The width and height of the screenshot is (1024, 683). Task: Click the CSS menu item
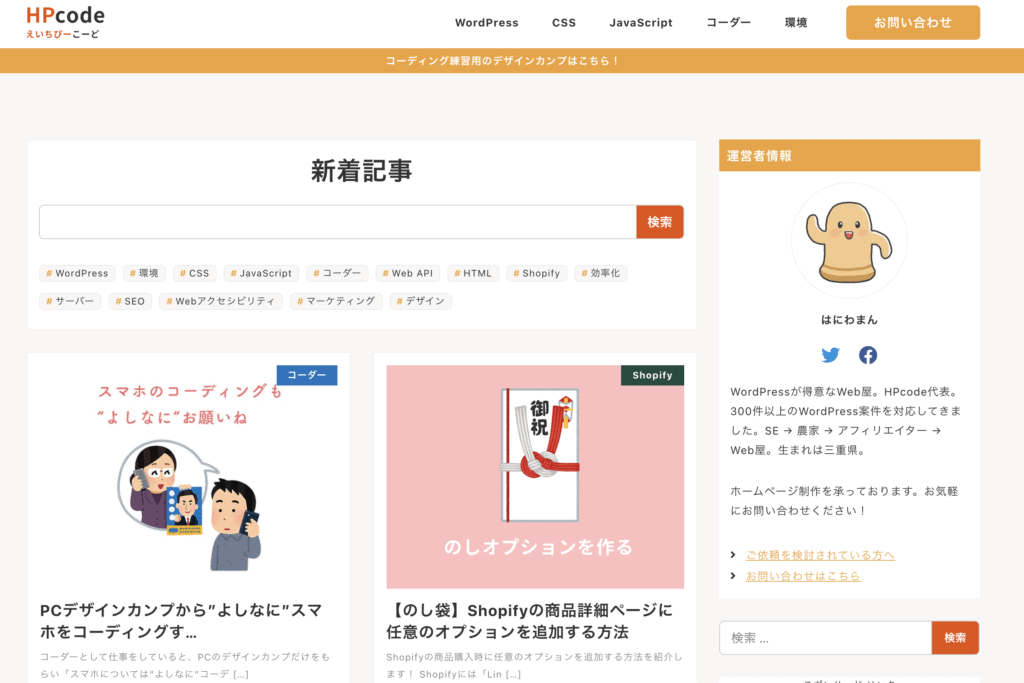tap(564, 22)
